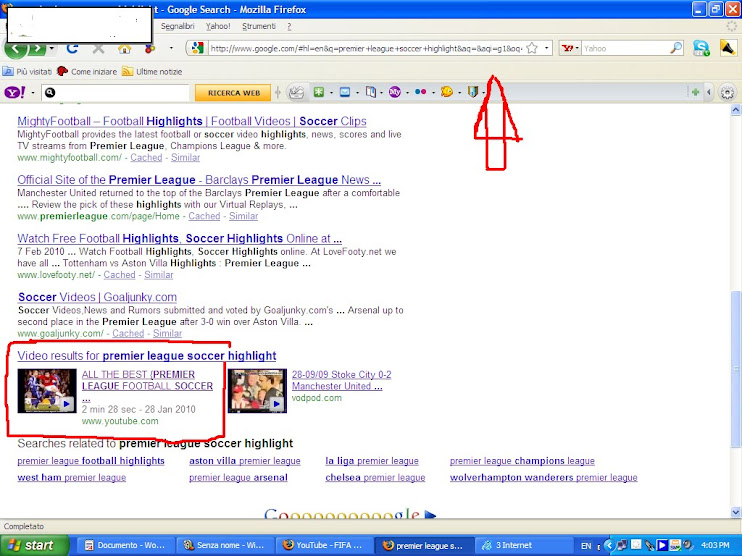Search related: chelsea premier league
The image size is (742, 556).
point(375,478)
